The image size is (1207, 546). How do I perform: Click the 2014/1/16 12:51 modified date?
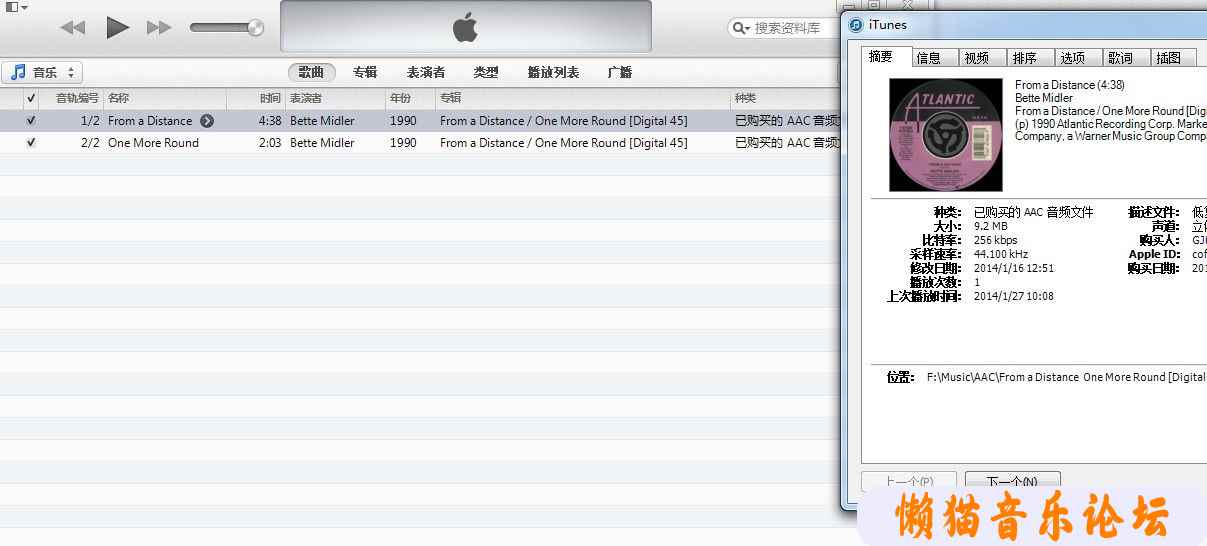1014,268
